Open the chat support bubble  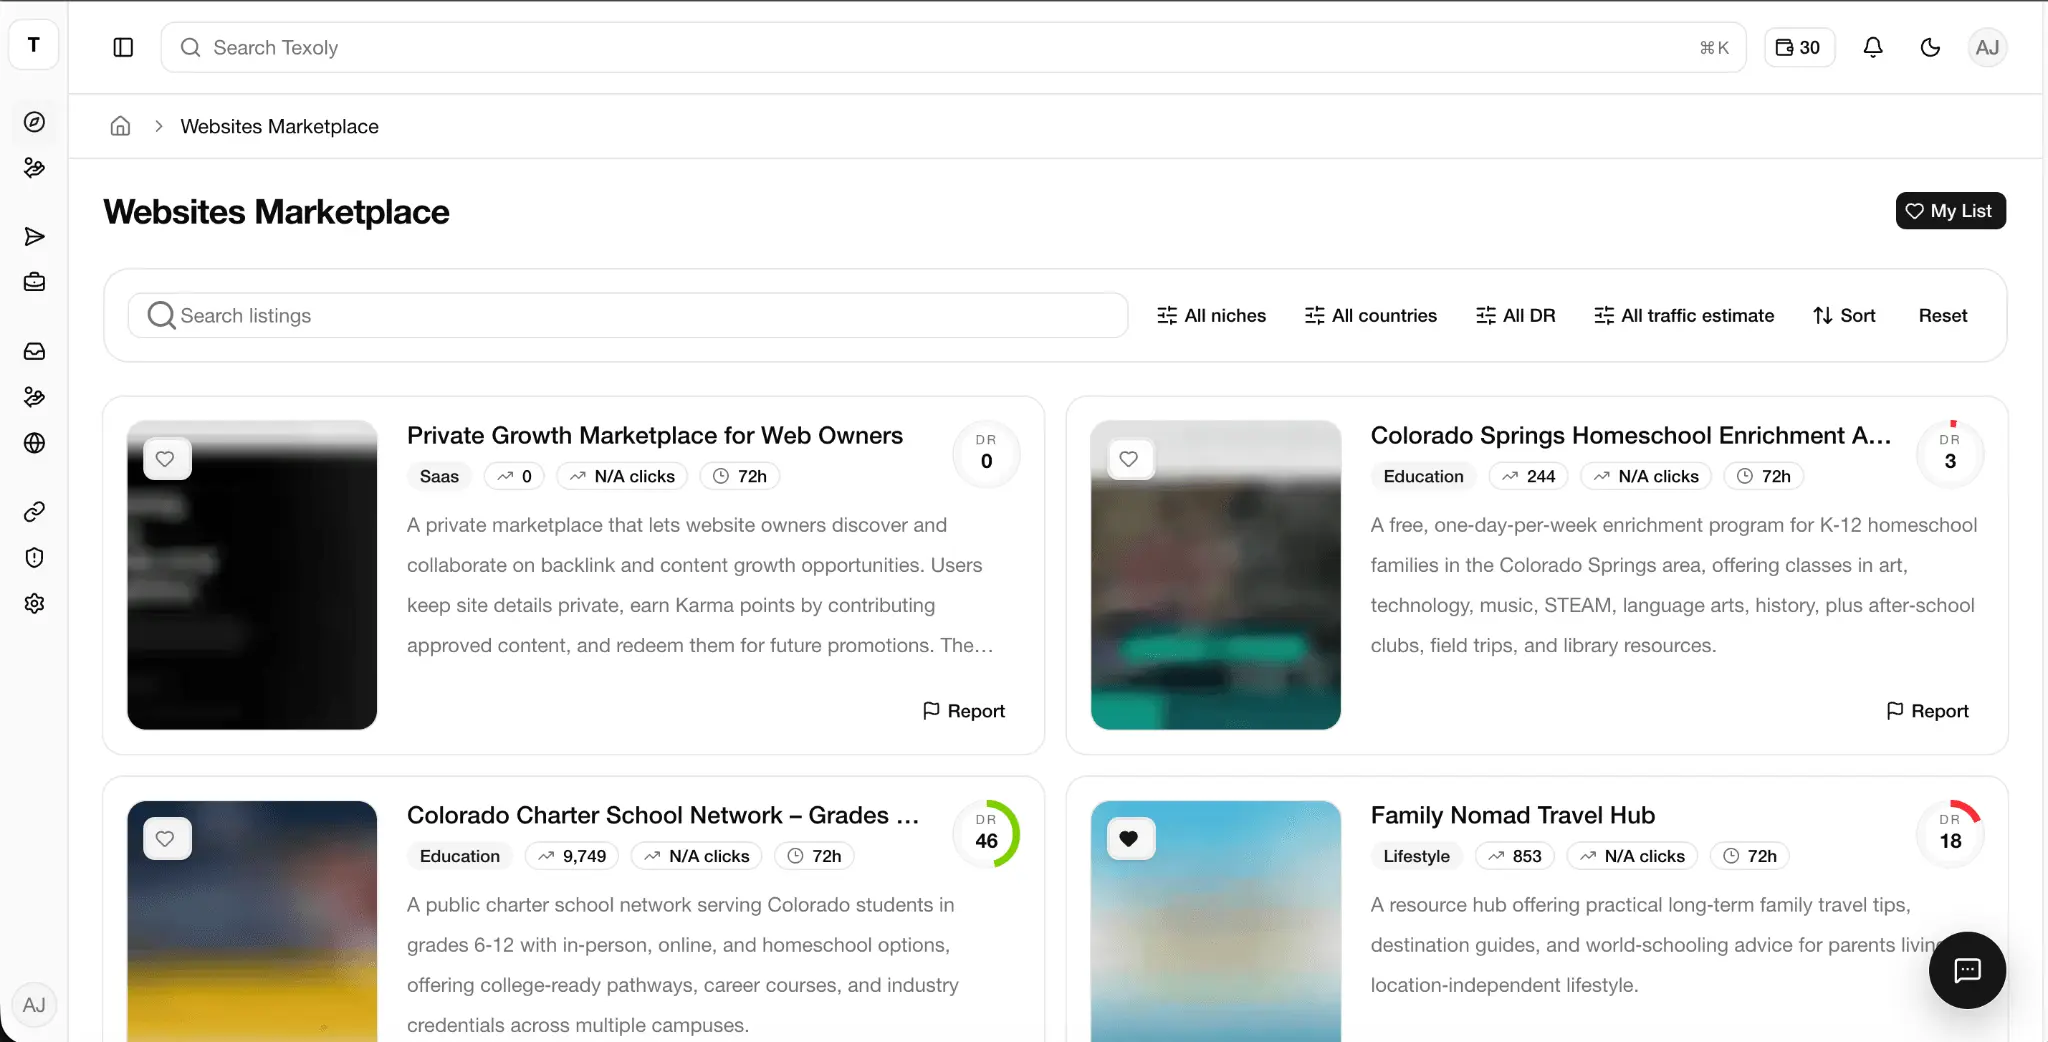(1967, 970)
